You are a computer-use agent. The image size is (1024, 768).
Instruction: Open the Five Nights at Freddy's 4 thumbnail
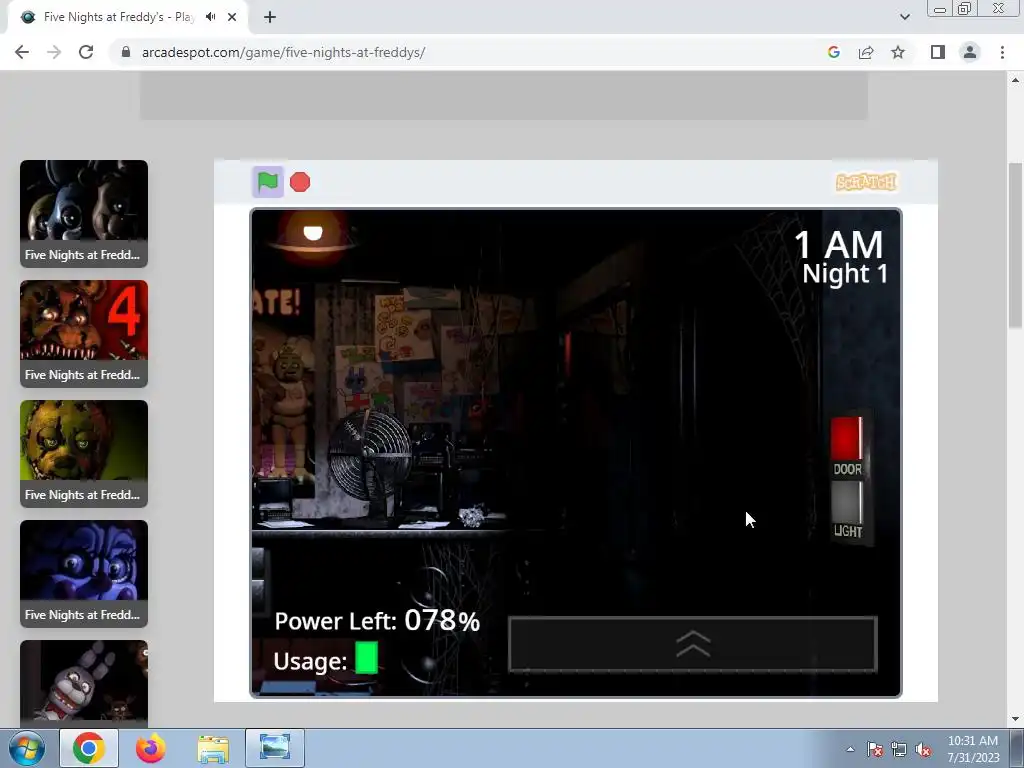(84, 334)
